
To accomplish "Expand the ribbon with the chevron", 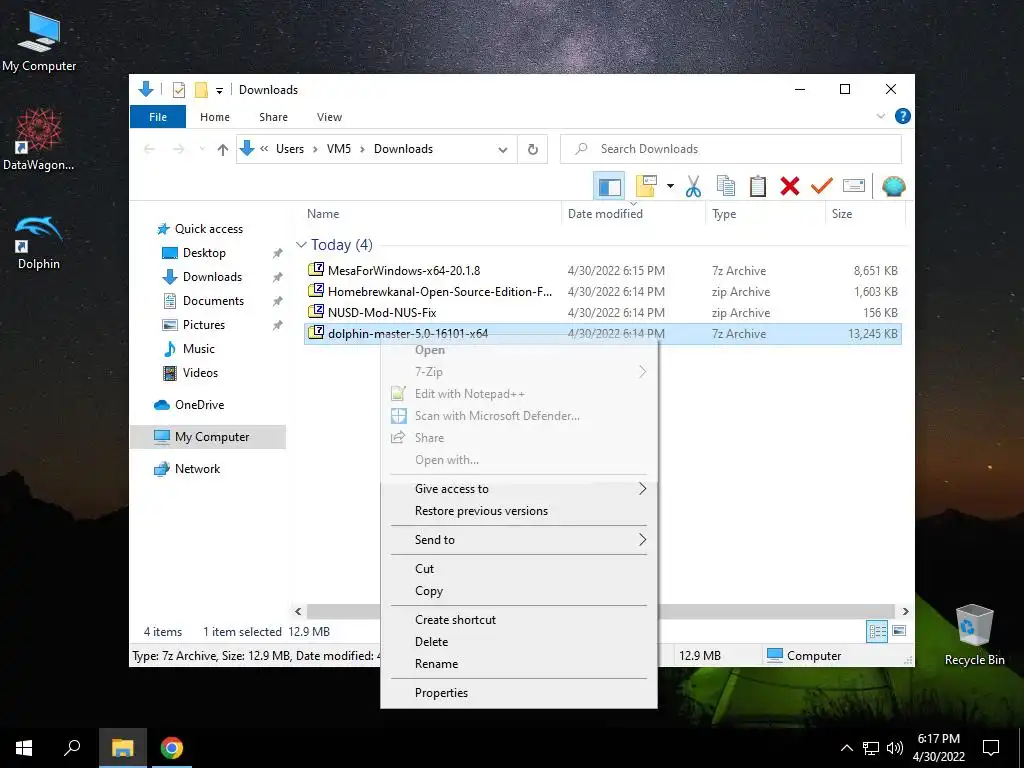I will 880,116.
